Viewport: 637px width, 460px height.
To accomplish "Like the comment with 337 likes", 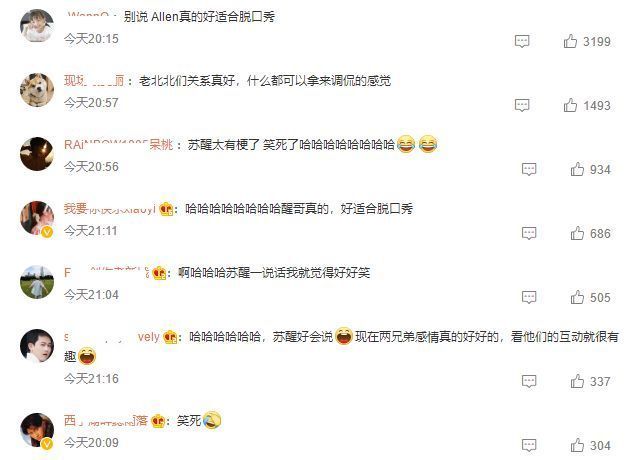I will 577,381.
